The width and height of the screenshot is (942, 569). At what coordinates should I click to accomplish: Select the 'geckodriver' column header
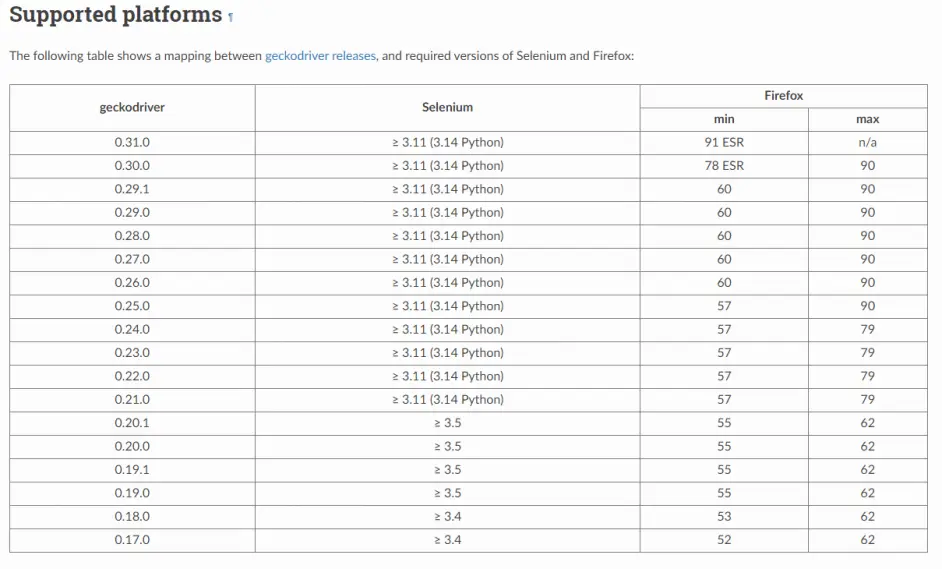tap(132, 108)
